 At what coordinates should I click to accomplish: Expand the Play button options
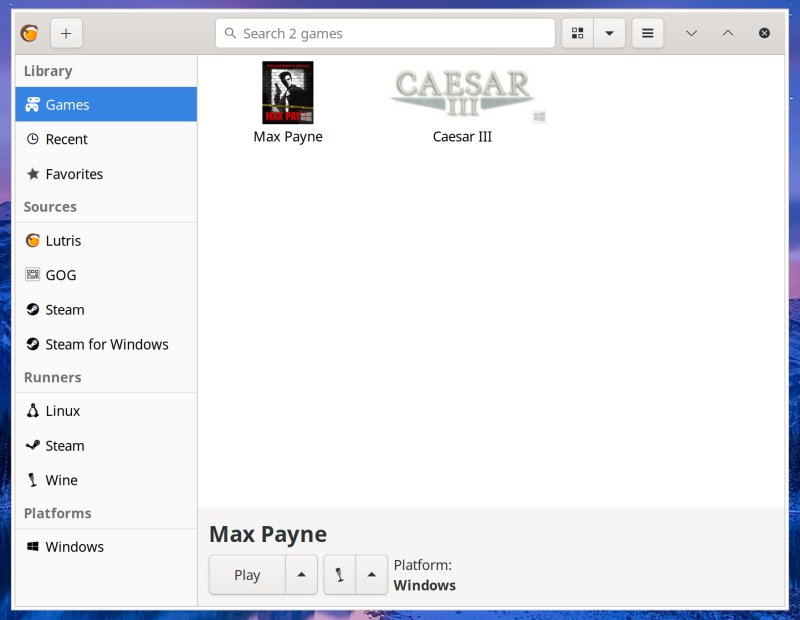tap(301, 574)
